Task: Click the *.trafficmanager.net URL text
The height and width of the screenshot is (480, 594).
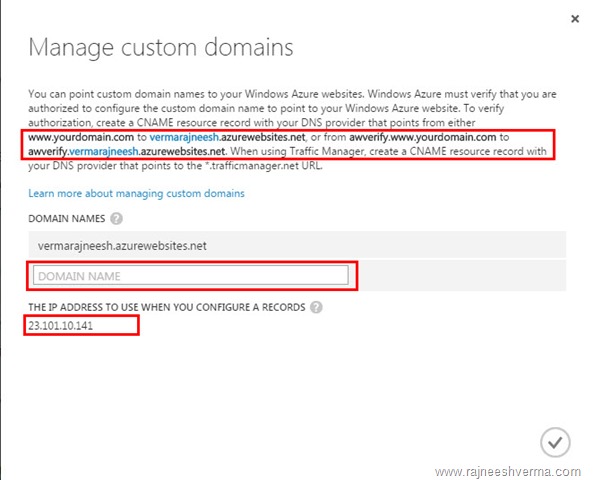Action: click(265, 166)
